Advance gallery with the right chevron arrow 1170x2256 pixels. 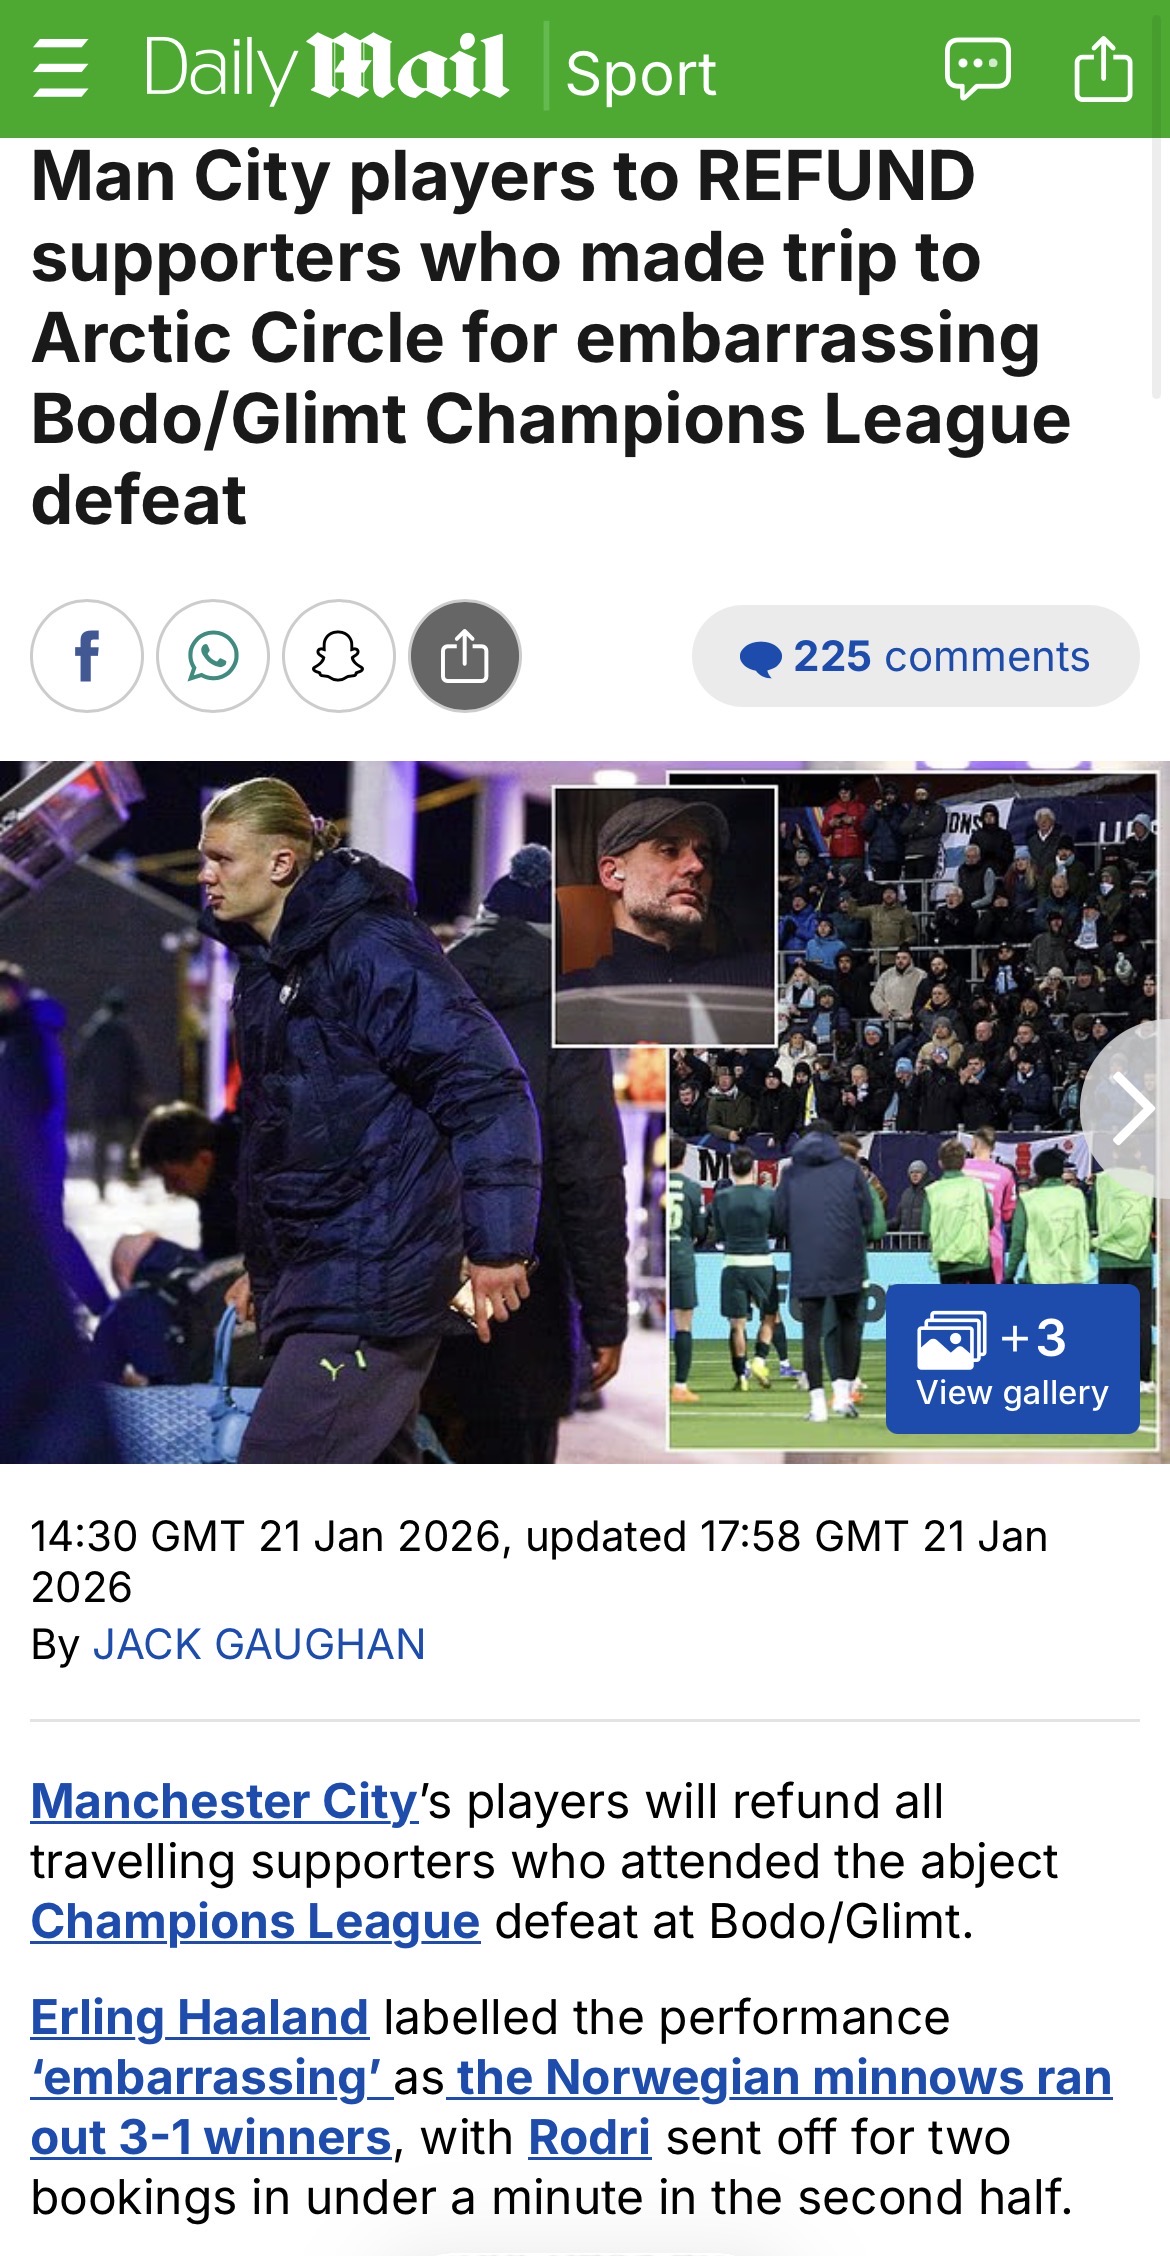click(x=1130, y=1108)
